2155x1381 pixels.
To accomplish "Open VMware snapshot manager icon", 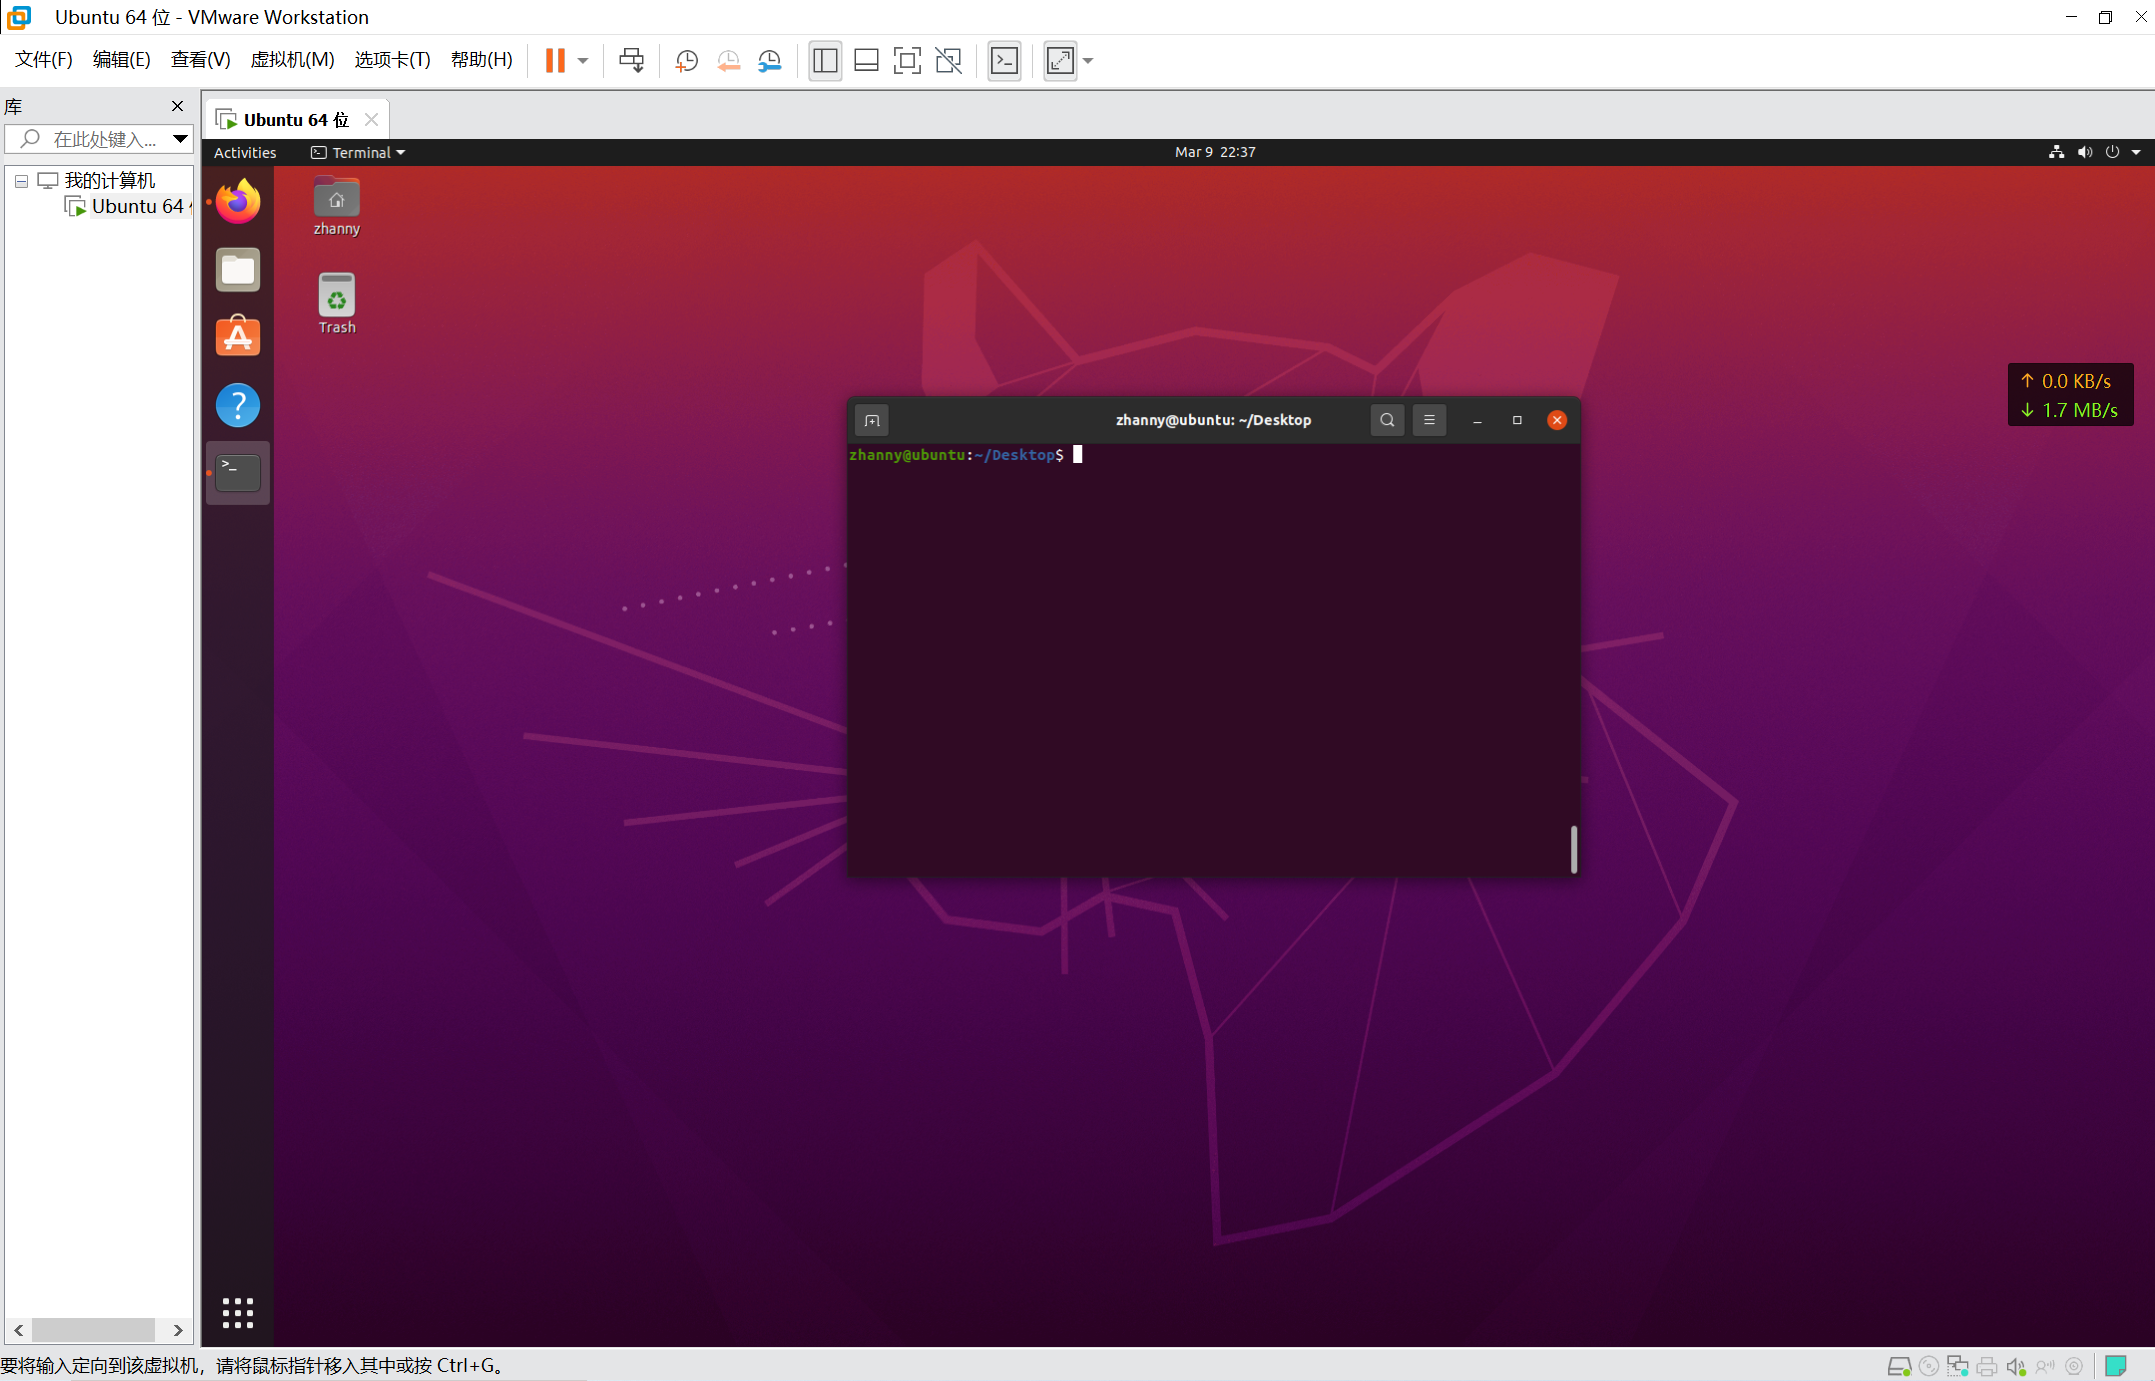I will 770,61.
